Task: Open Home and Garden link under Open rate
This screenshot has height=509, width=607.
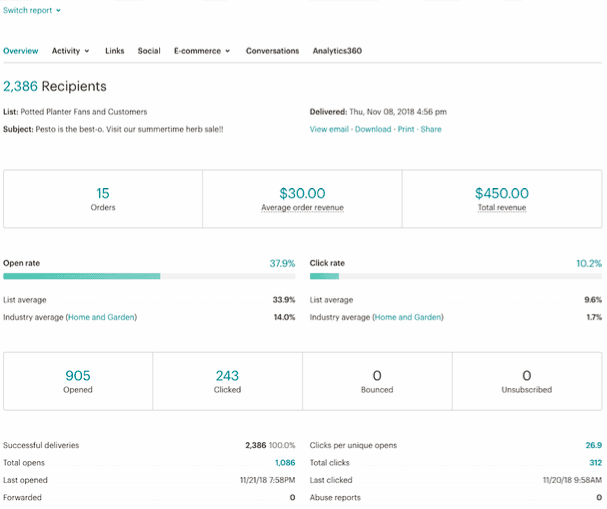Action: [101, 317]
